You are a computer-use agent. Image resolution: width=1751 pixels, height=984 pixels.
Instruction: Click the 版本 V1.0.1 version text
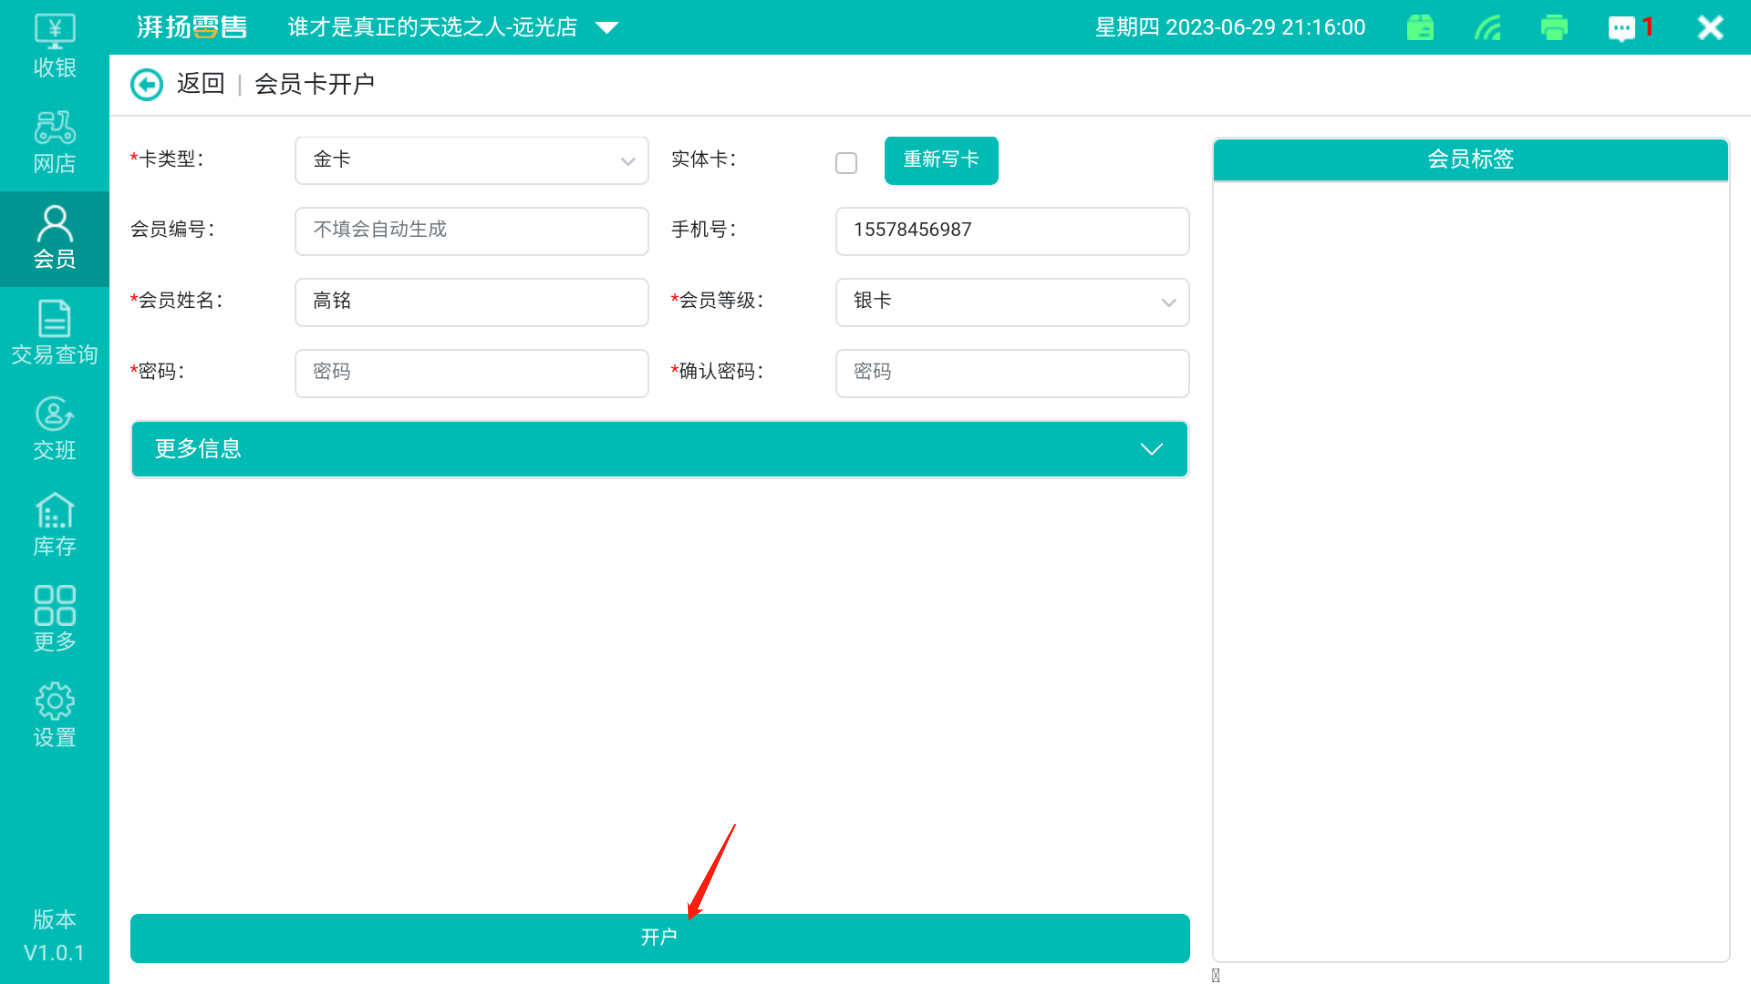coord(54,936)
